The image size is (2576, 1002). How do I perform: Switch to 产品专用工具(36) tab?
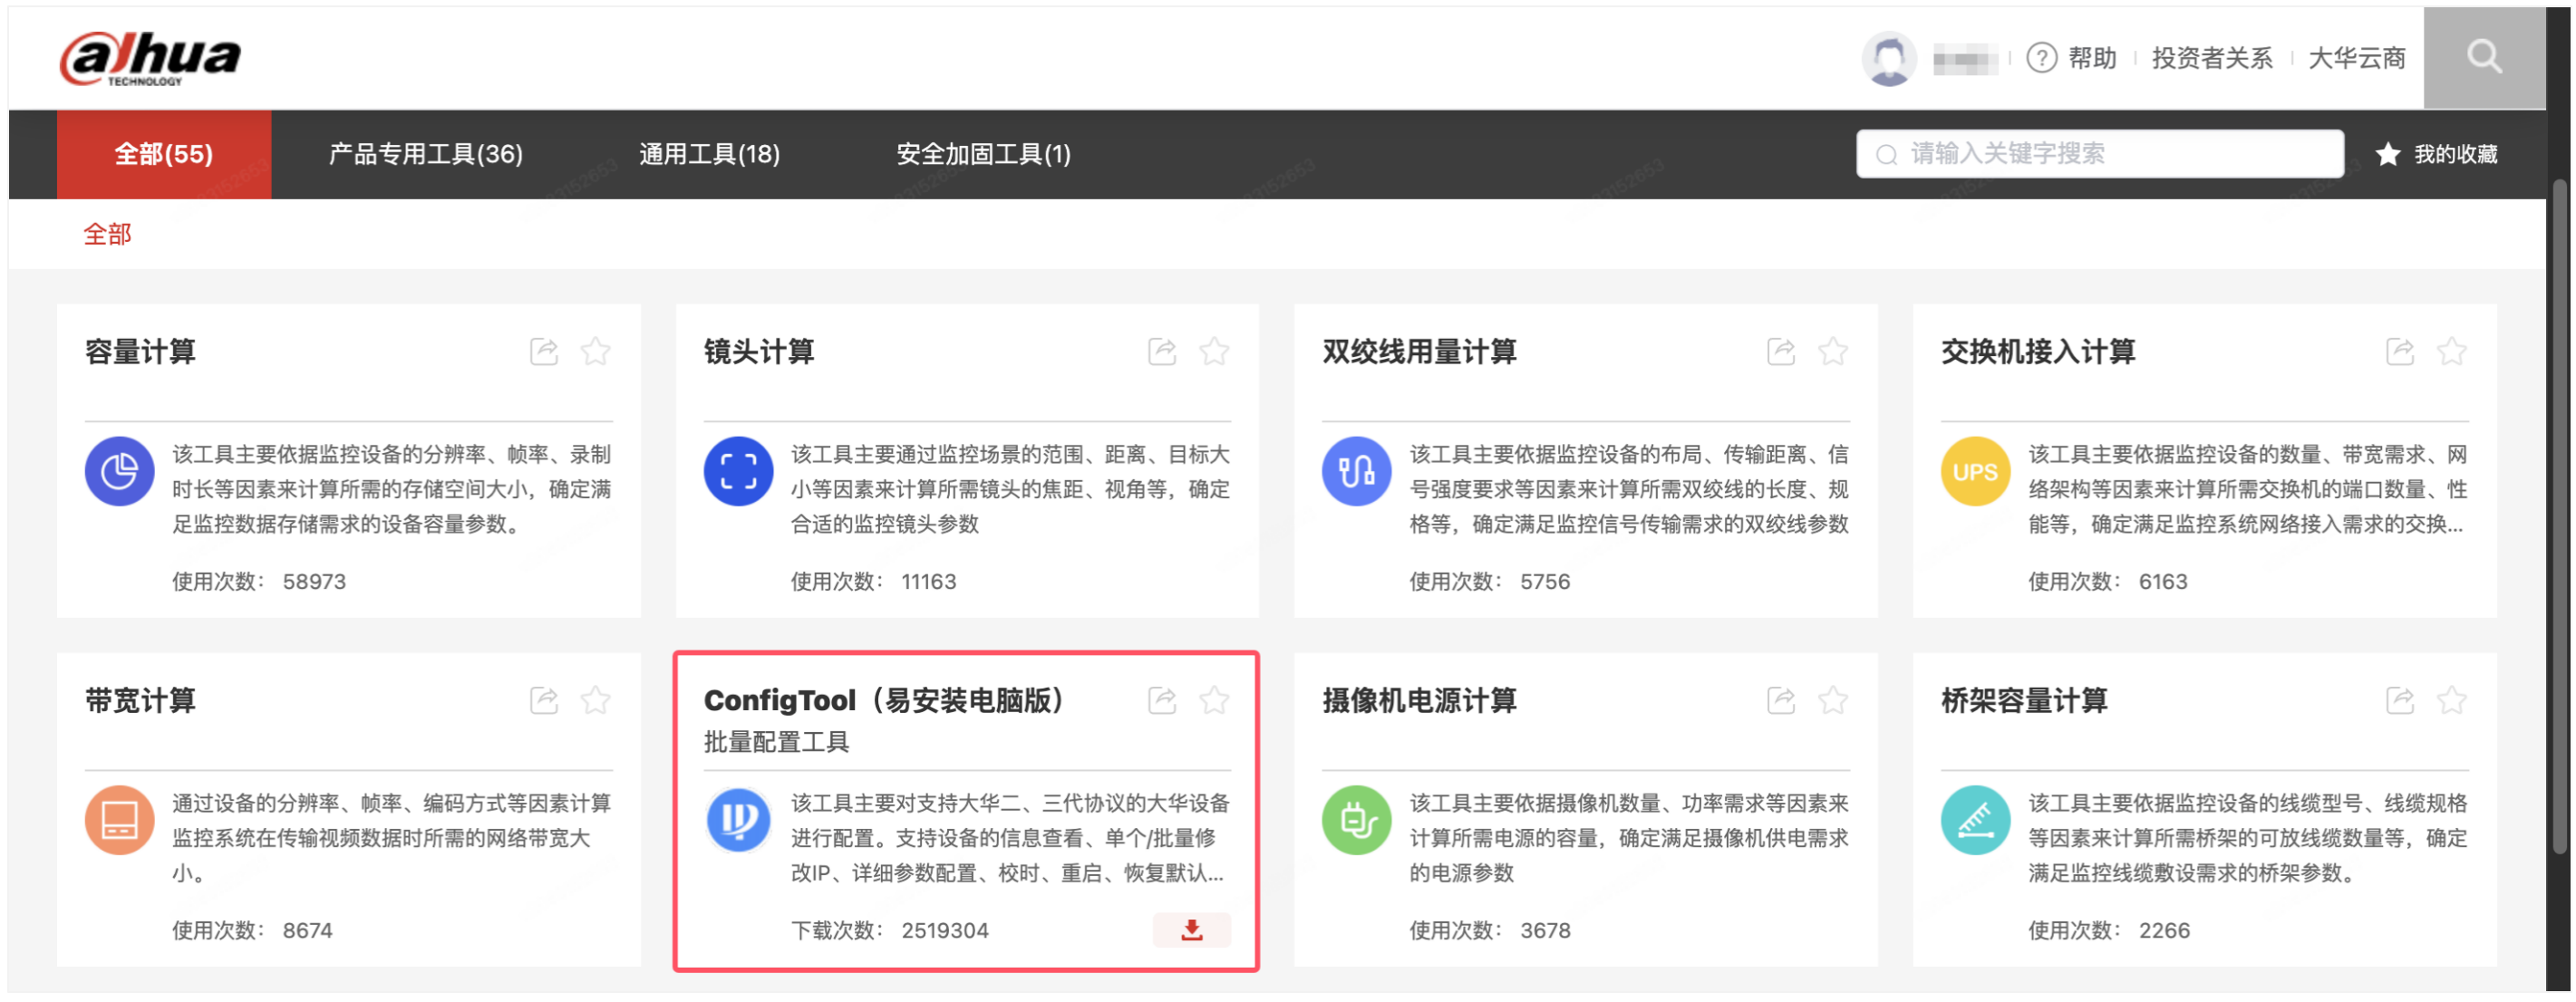coord(426,154)
